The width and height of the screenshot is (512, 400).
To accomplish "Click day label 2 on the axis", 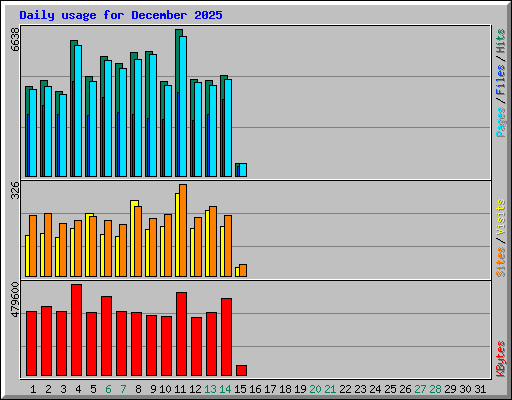I will coord(48,389).
